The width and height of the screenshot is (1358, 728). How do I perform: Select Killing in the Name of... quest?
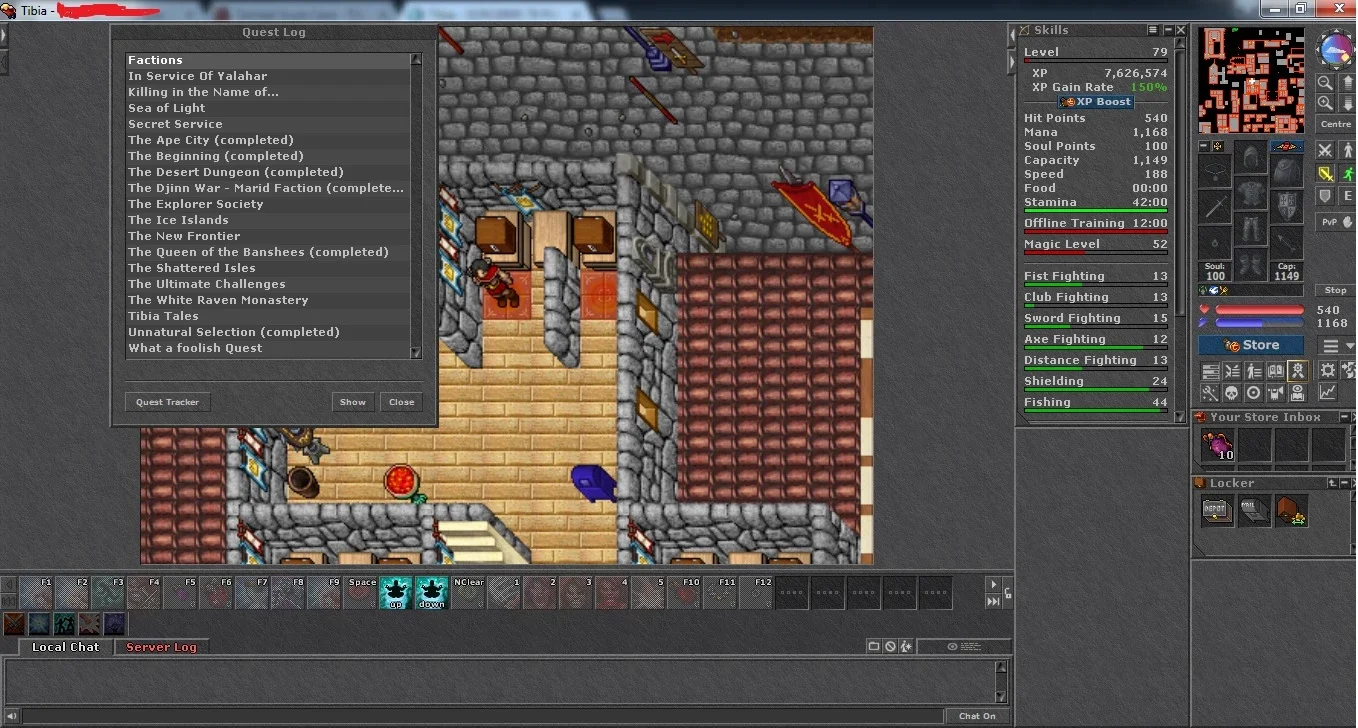pyautogui.click(x=267, y=92)
